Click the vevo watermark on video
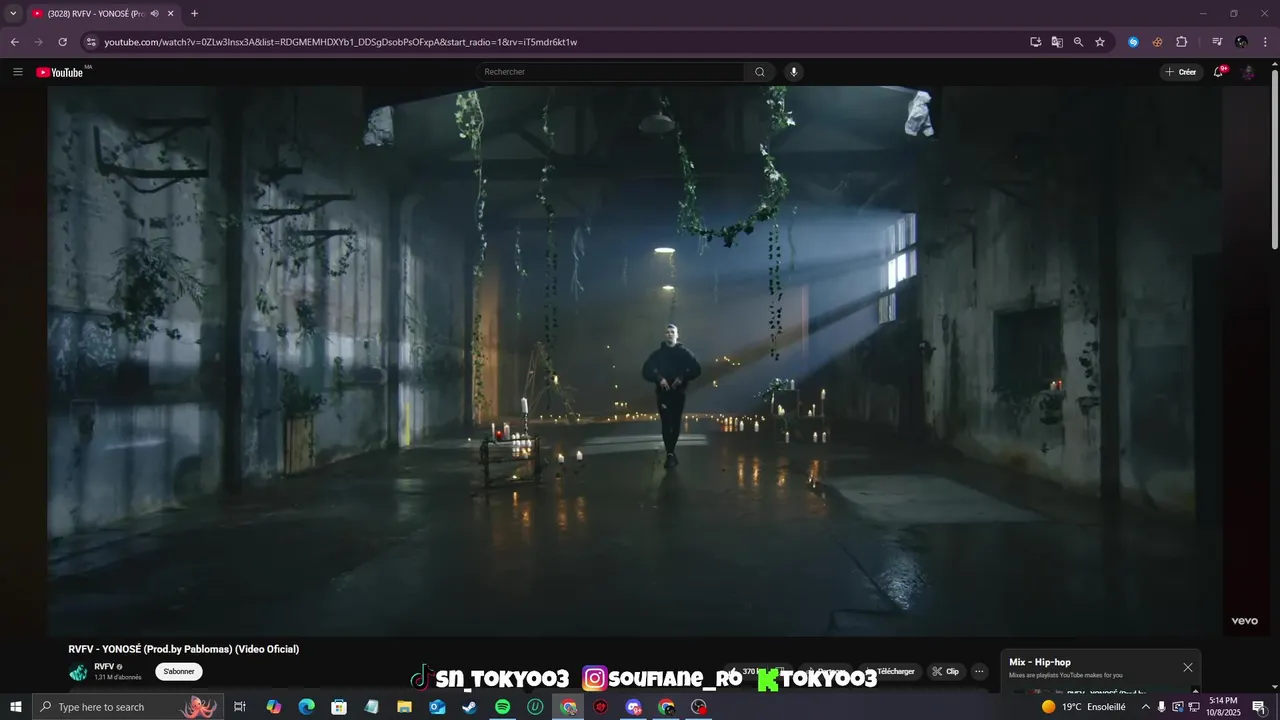The height and width of the screenshot is (720, 1280). click(x=1244, y=621)
